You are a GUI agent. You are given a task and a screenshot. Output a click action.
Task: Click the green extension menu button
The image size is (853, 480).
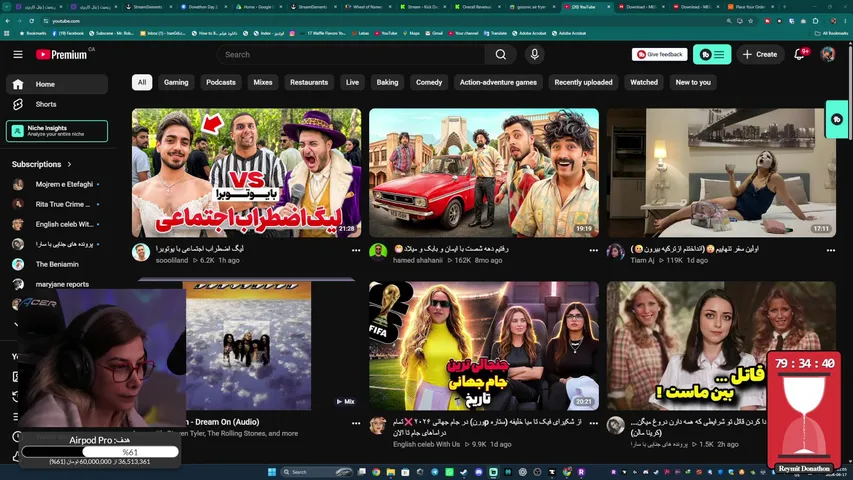click(x=712, y=54)
